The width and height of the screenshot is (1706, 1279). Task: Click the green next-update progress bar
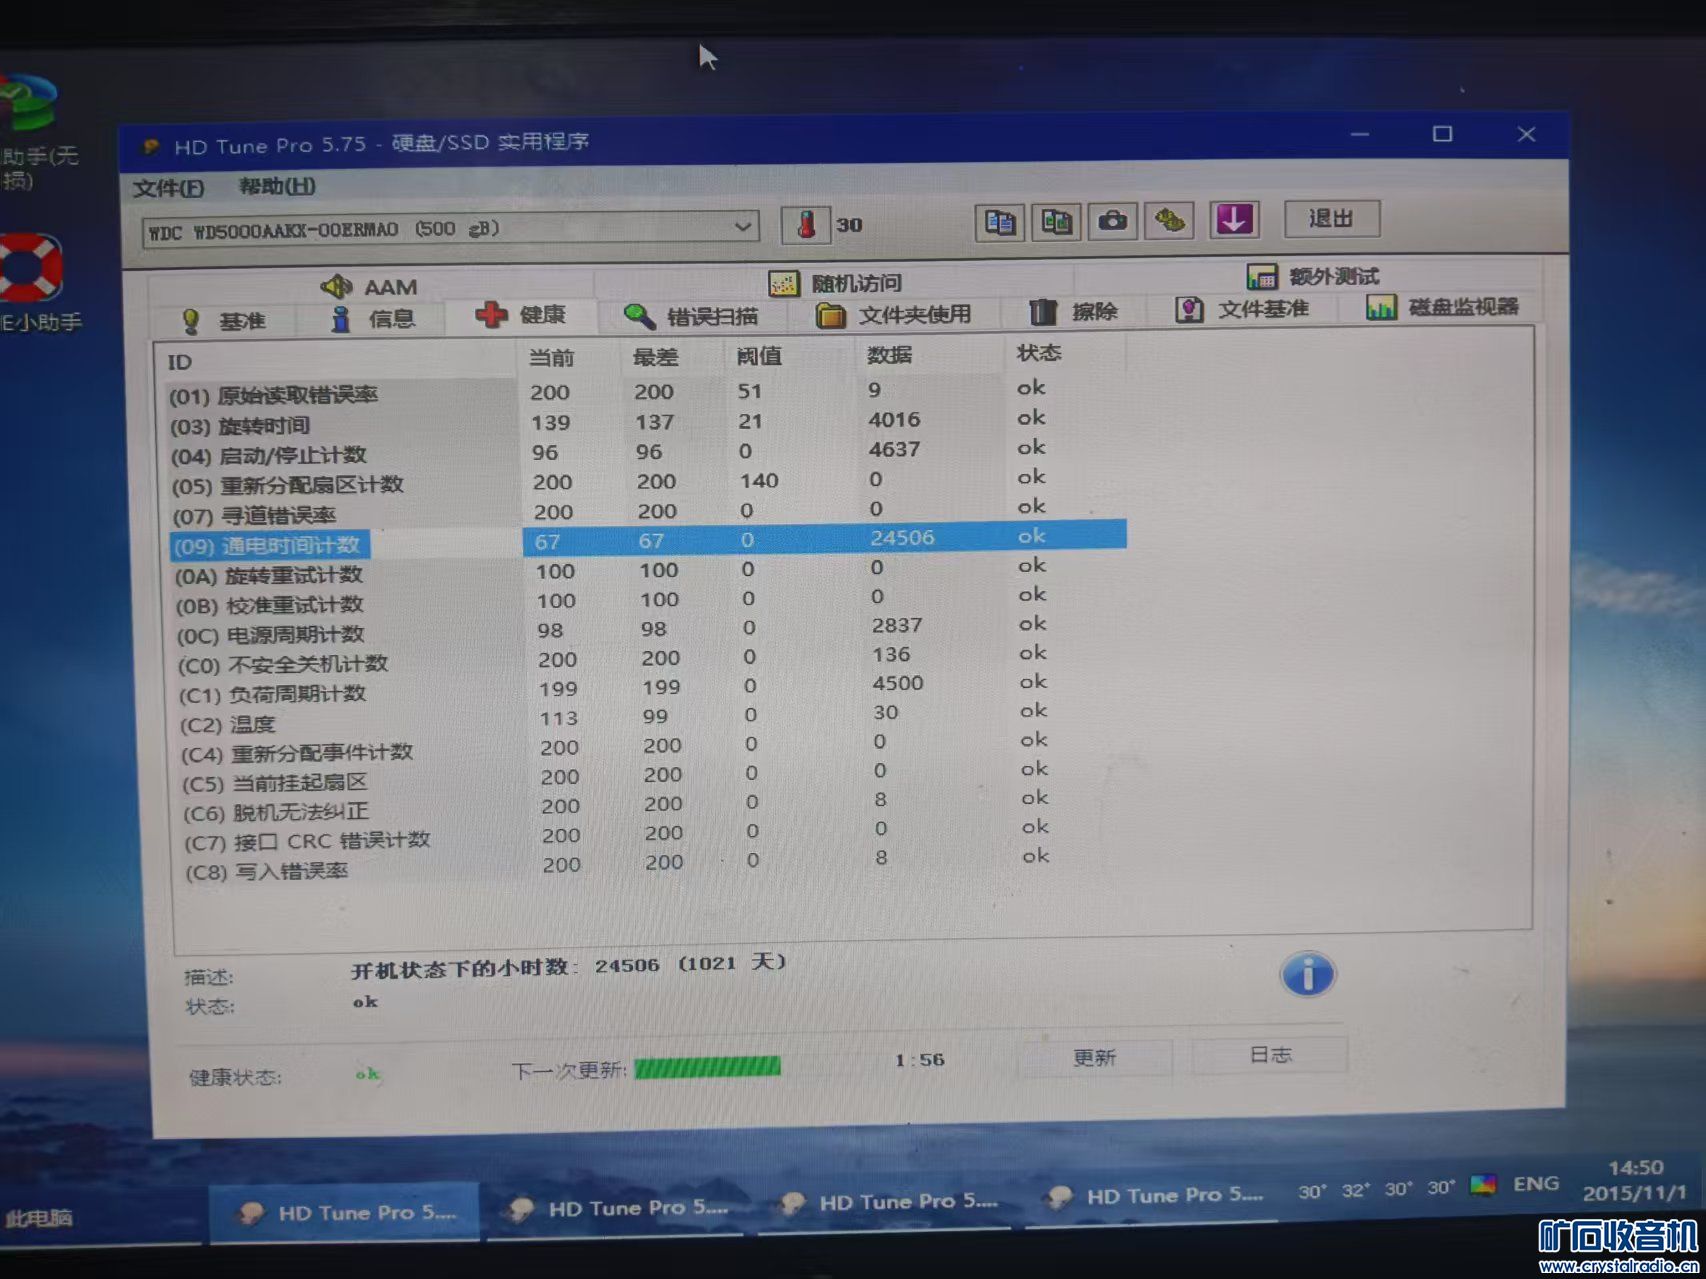tap(707, 1067)
